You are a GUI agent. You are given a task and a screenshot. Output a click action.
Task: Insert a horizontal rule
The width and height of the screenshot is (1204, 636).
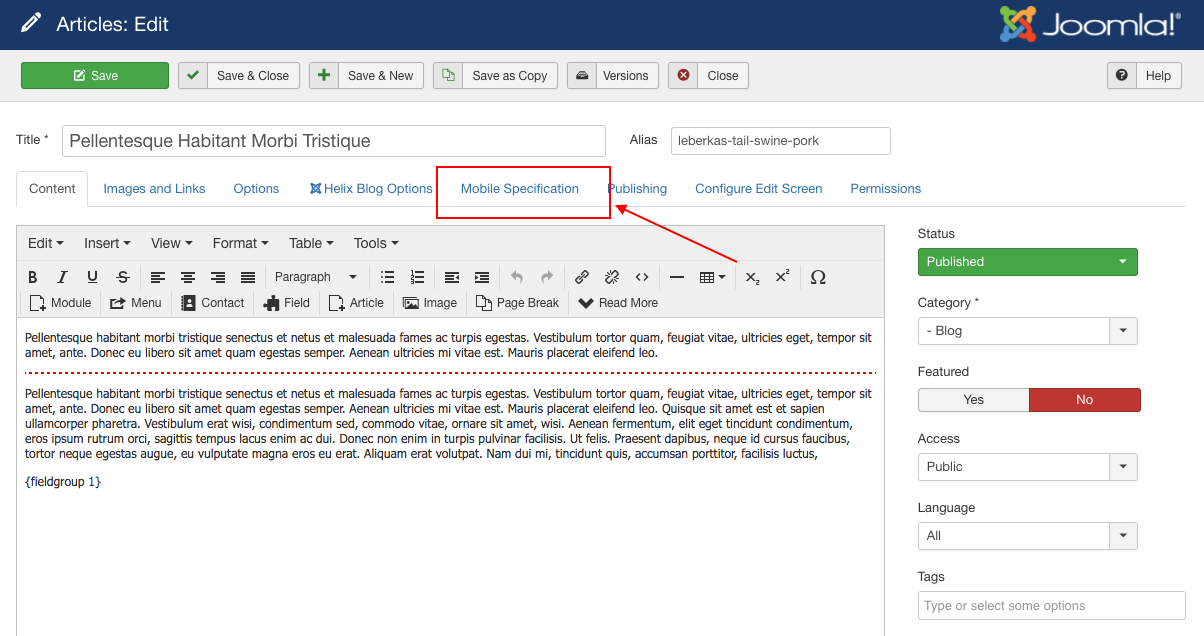677,277
